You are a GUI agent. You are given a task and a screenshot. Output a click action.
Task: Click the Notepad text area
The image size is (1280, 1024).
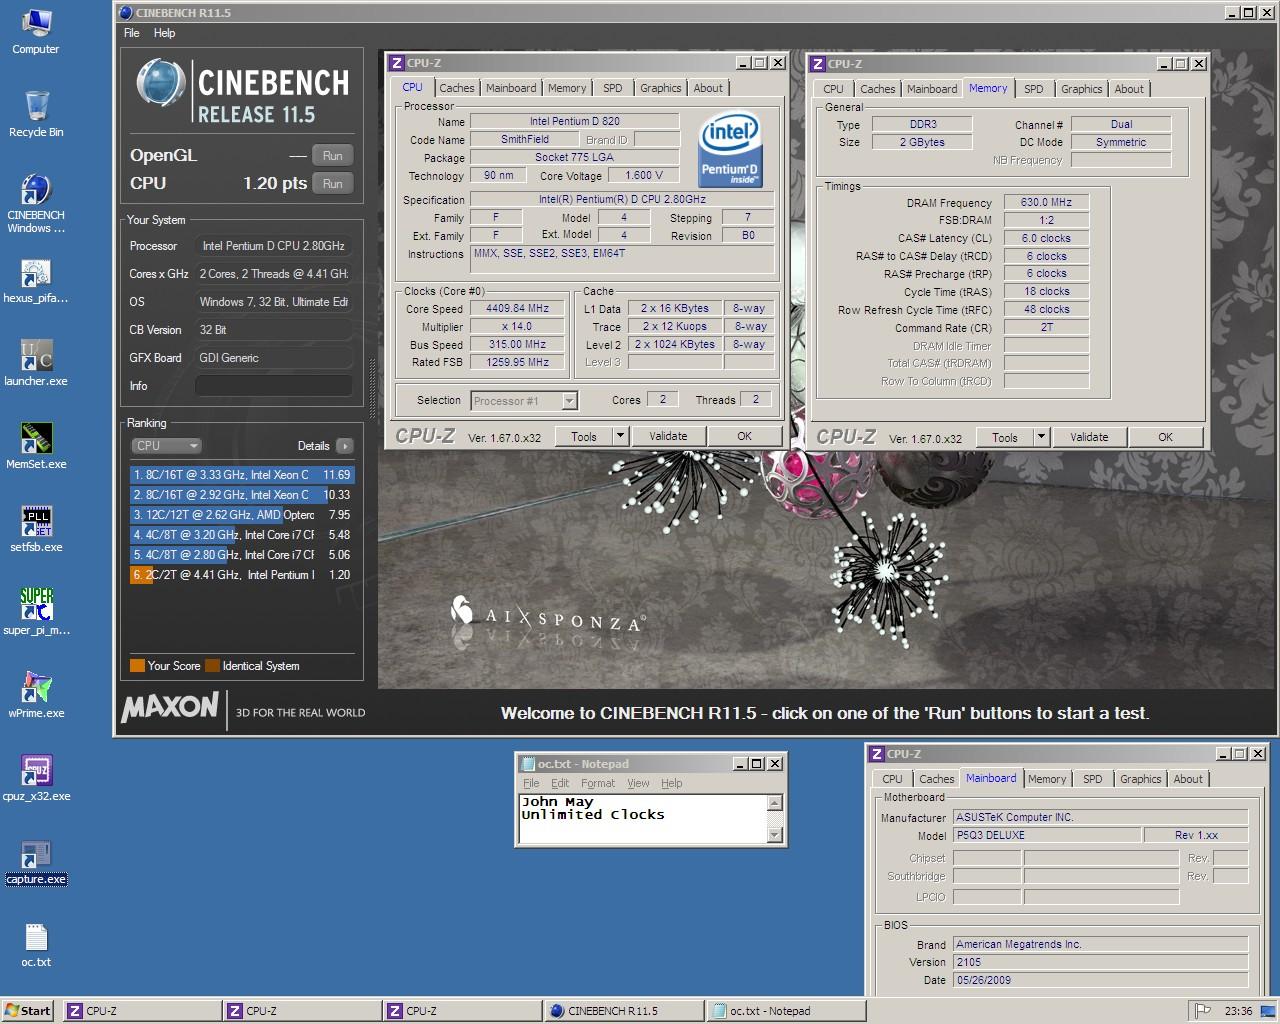641,818
